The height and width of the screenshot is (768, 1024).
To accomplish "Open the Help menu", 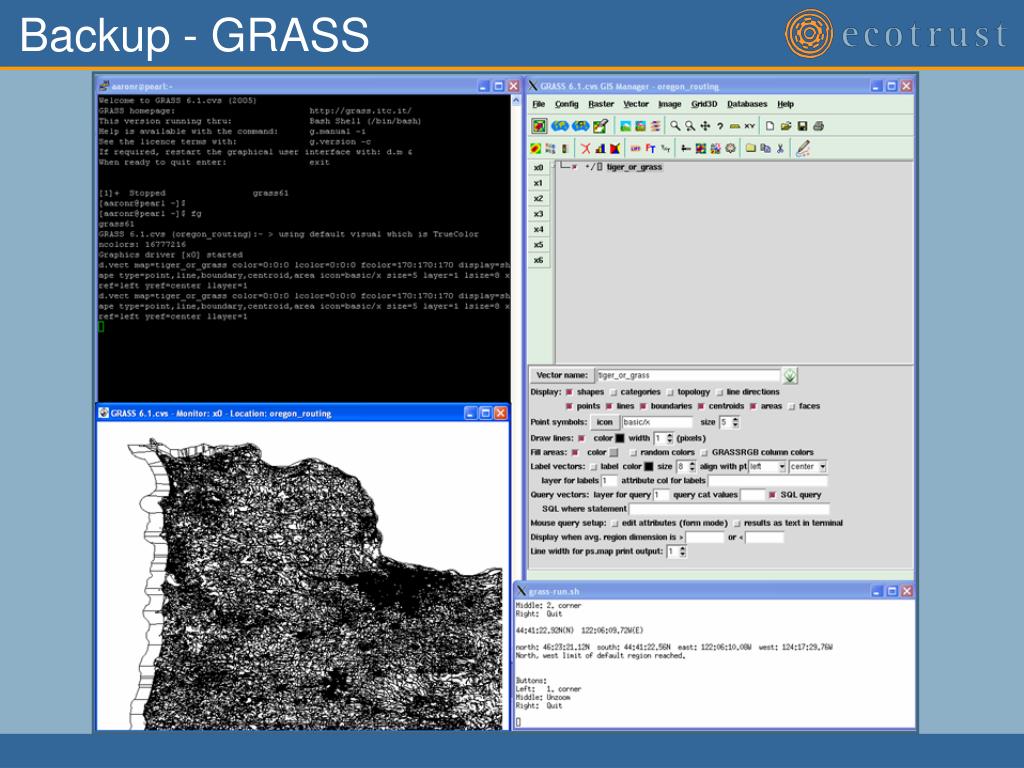I will pos(785,104).
